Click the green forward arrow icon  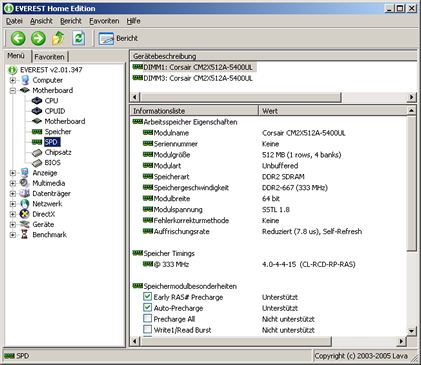coord(38,38)
